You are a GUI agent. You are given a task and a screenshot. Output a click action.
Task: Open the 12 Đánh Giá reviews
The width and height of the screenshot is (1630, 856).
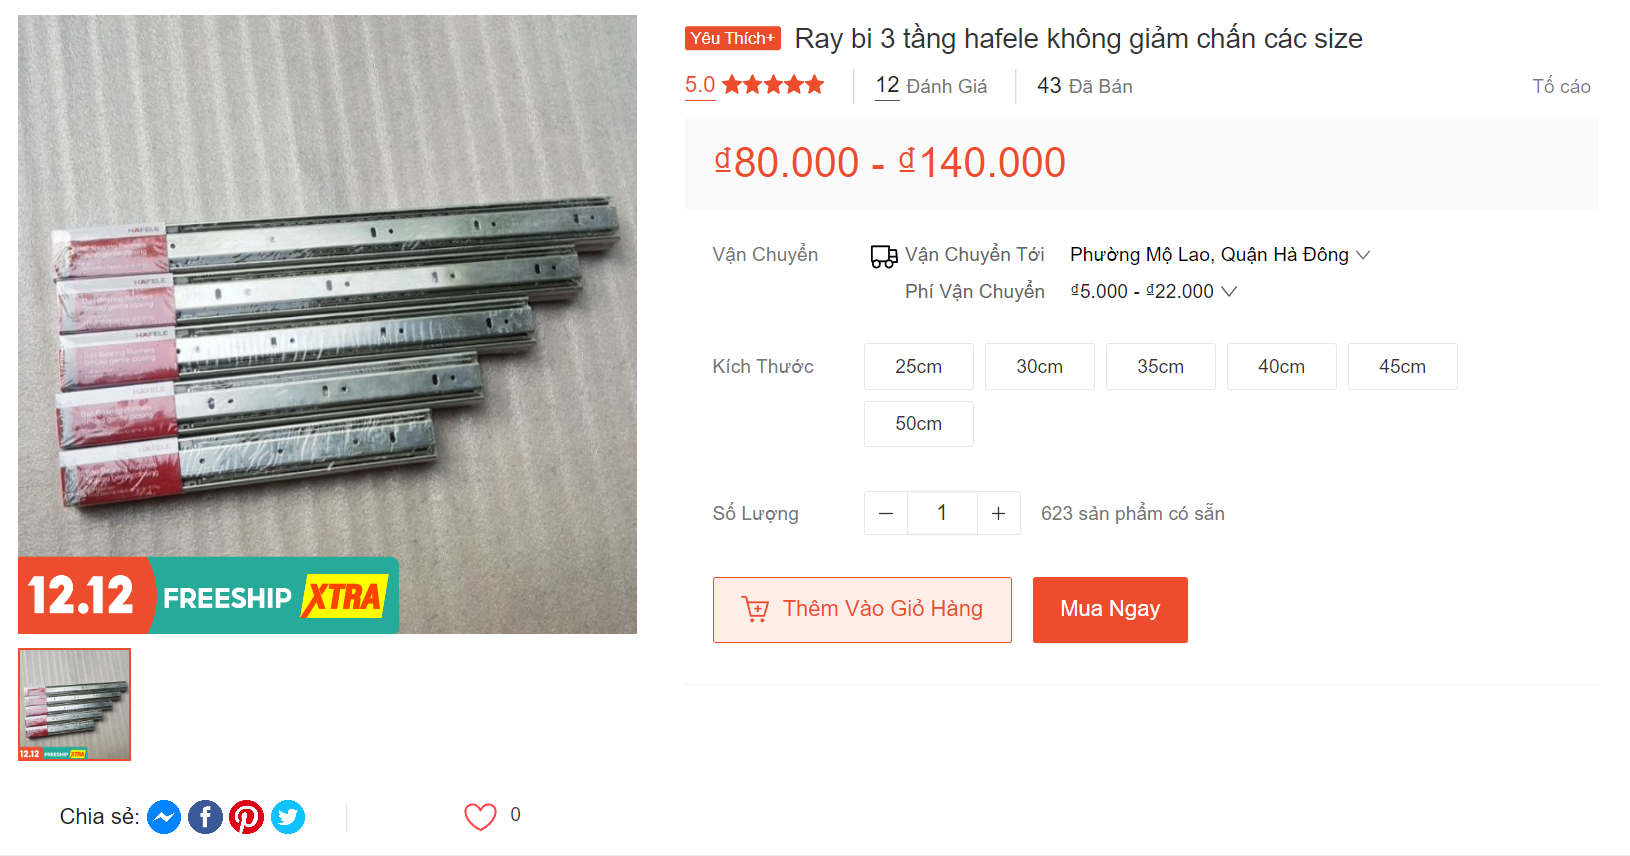(x=931, y=86)
